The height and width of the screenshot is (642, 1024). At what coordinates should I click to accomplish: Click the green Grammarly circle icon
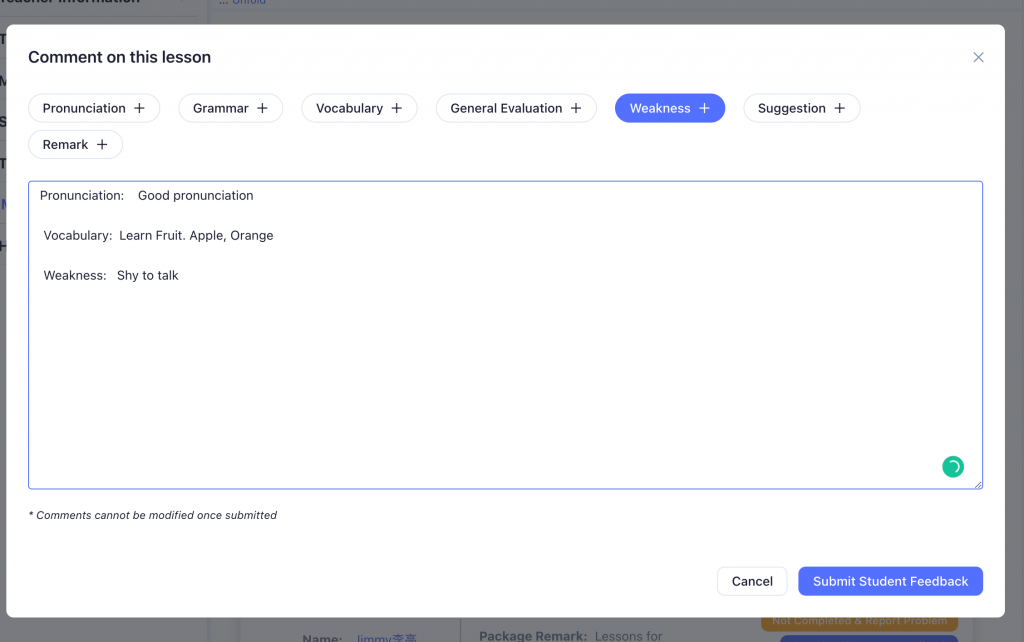point(953,467)
